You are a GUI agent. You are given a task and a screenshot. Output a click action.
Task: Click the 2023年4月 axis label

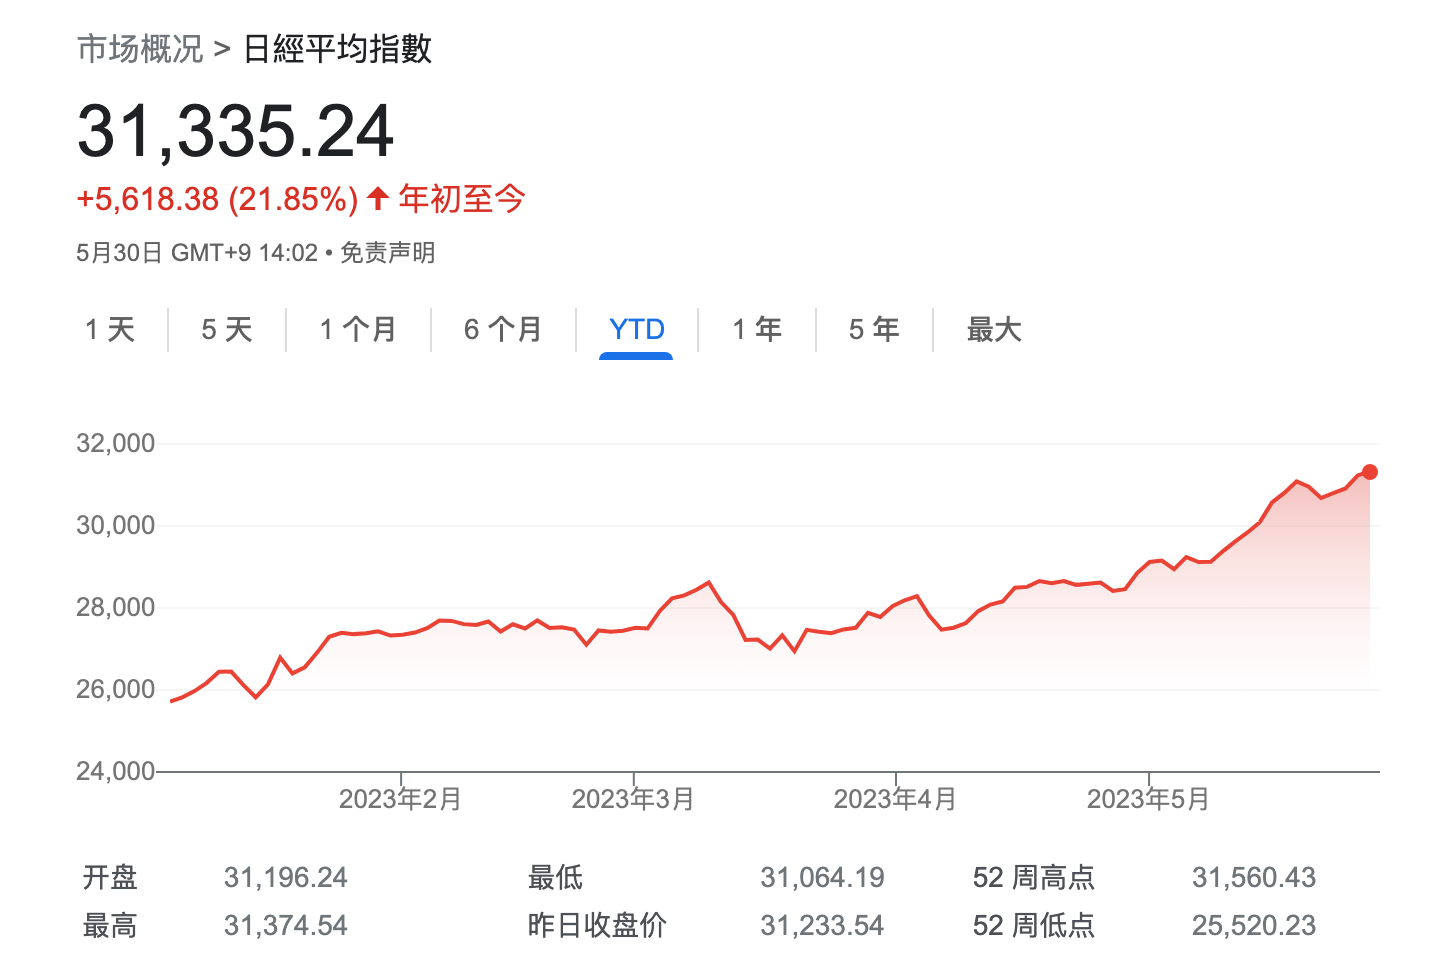pos(895,799)
